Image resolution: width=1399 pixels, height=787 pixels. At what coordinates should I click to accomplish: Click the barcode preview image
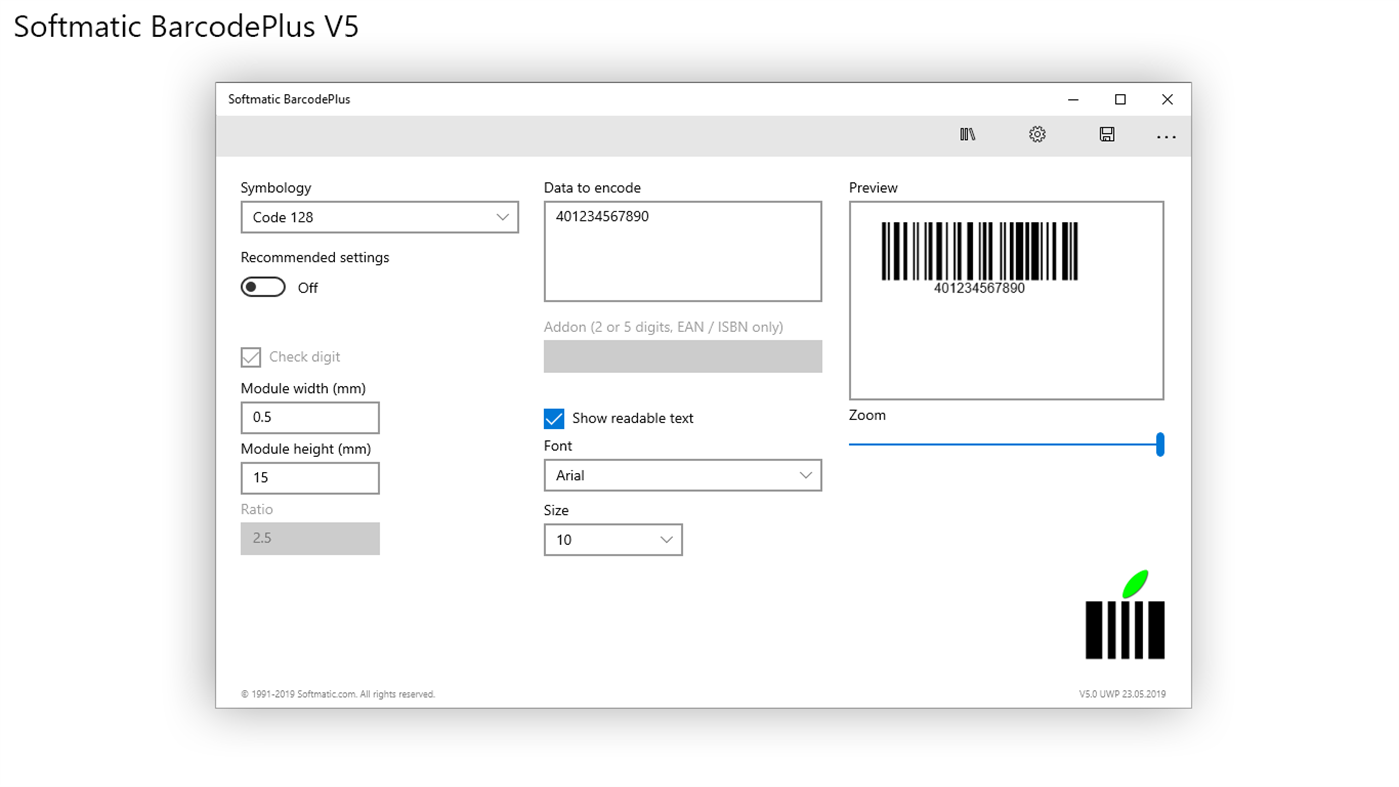click(980, 255)
